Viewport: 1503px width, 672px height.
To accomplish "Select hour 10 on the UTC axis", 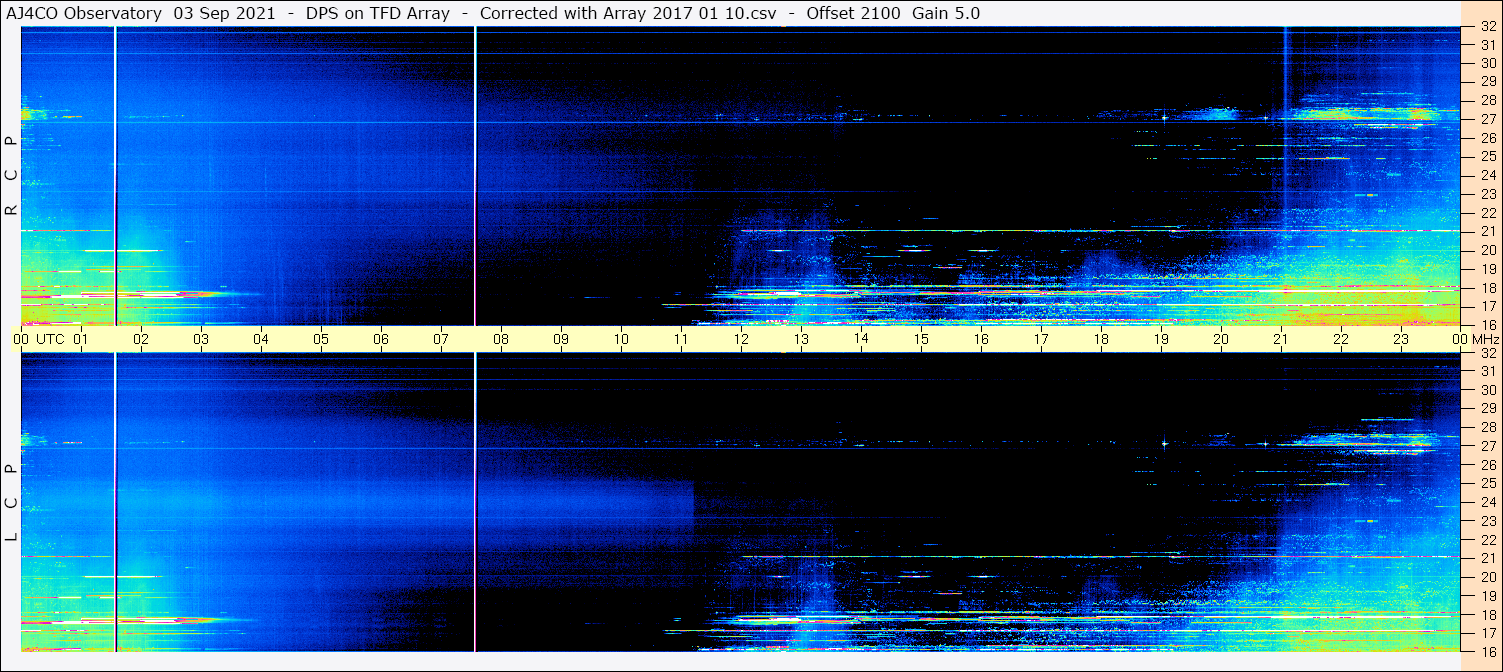I will pyautogui.click(x=621, y=339).
